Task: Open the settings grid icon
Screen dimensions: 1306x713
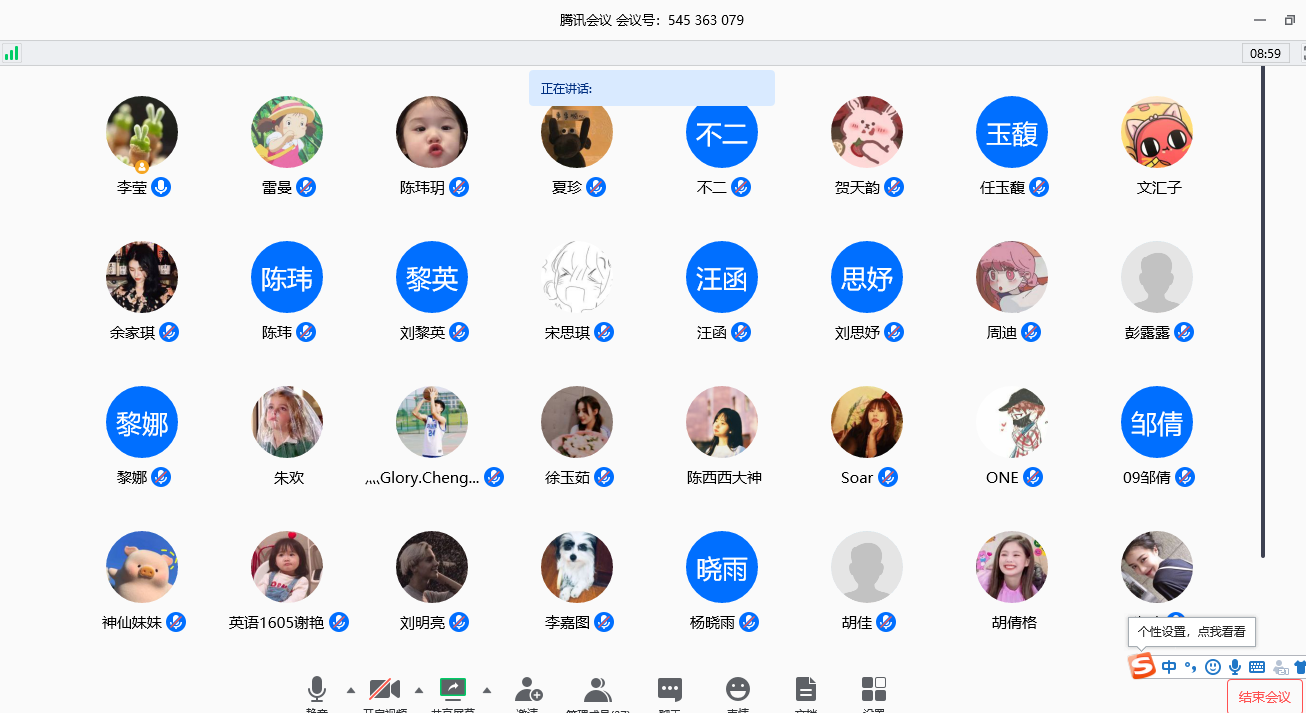Action: point(874,689)
